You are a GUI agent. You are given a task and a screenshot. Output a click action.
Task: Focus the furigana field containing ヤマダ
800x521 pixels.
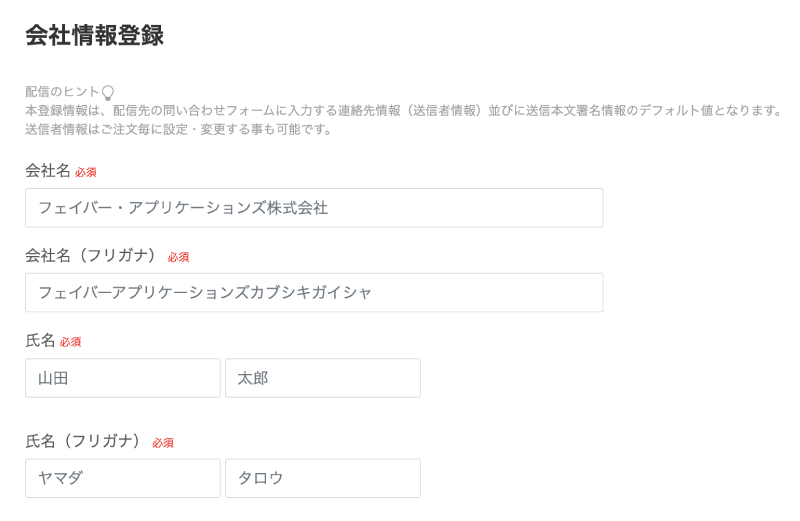pyautogui.click(x=122, y=478)
